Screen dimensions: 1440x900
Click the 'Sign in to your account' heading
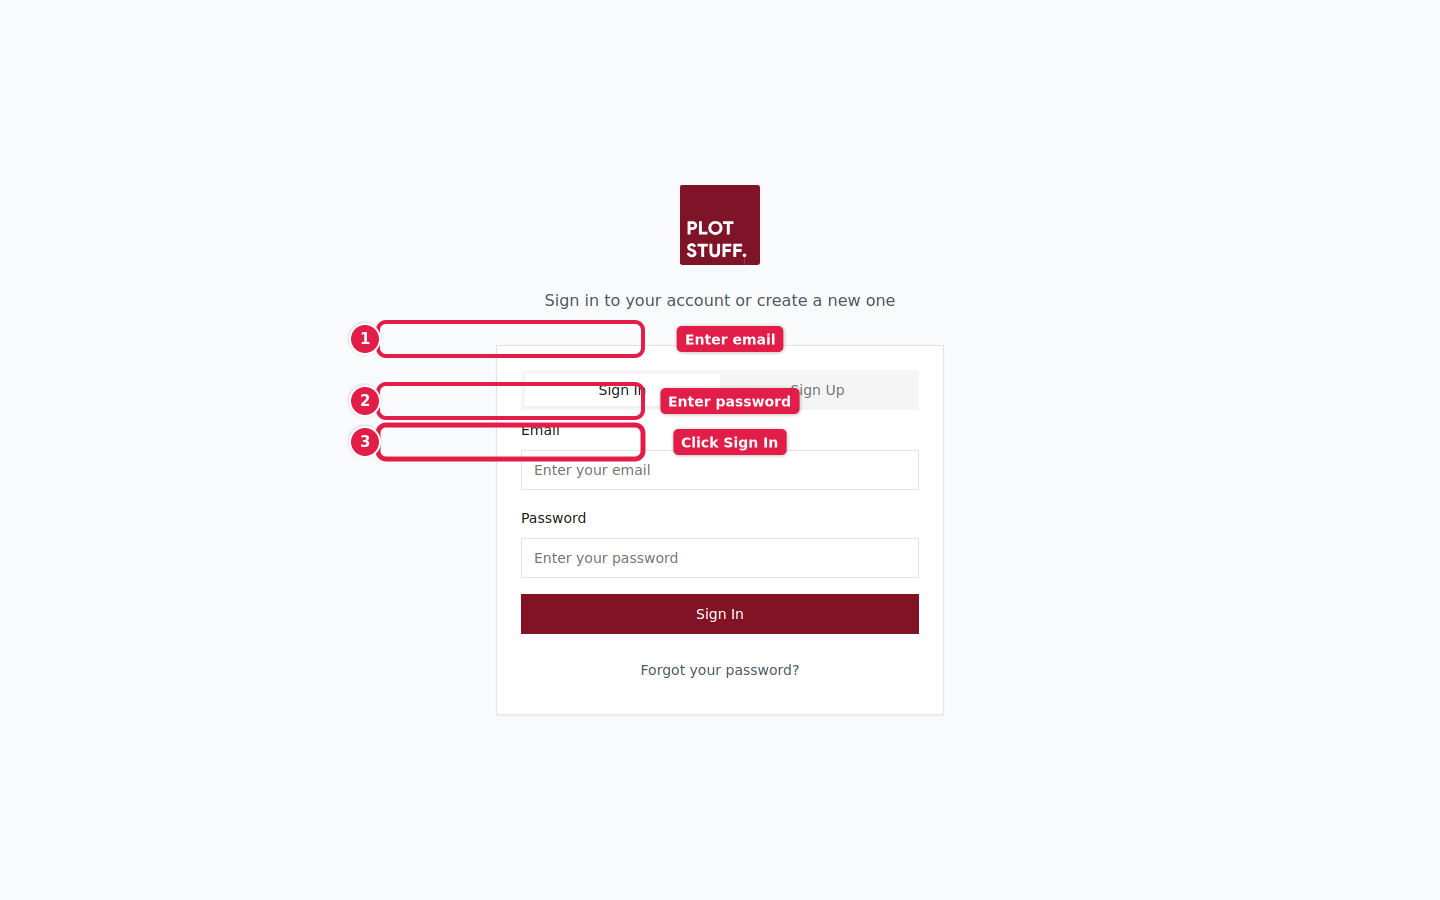pyautogui.click(x=720, y=301)
